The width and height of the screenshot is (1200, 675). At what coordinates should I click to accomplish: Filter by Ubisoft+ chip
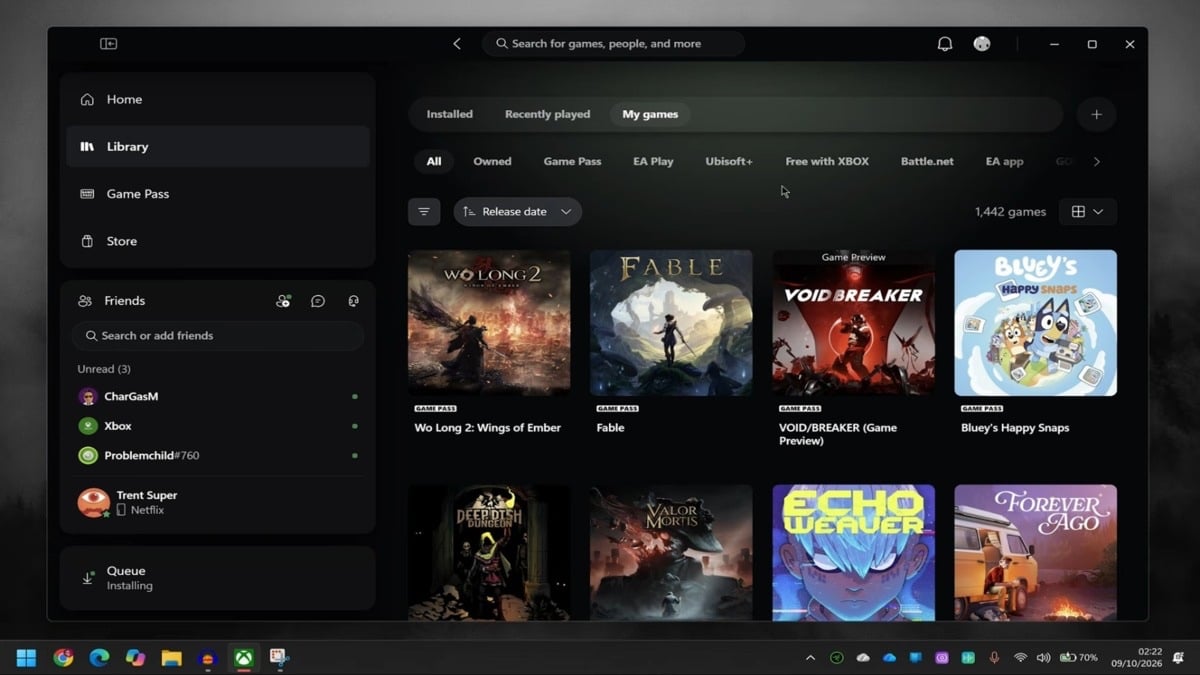coord(729,161)
